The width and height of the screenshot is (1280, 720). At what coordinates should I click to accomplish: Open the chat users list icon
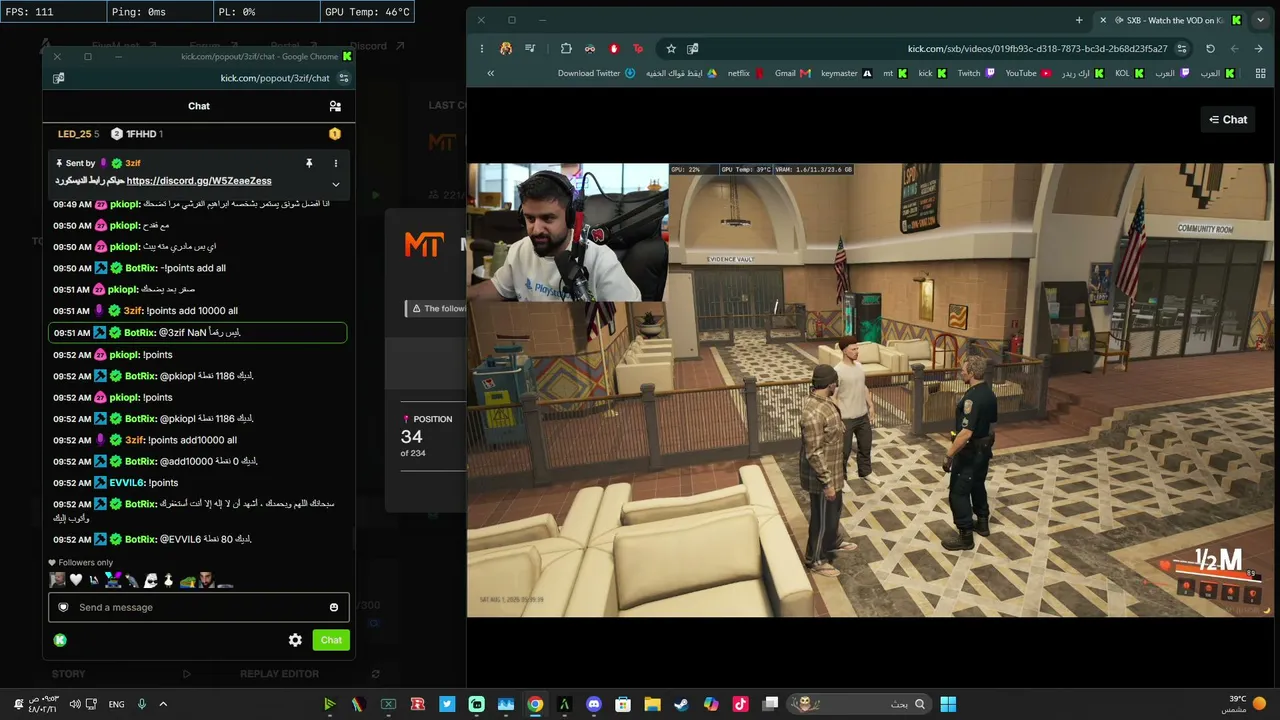click(335, 106)
